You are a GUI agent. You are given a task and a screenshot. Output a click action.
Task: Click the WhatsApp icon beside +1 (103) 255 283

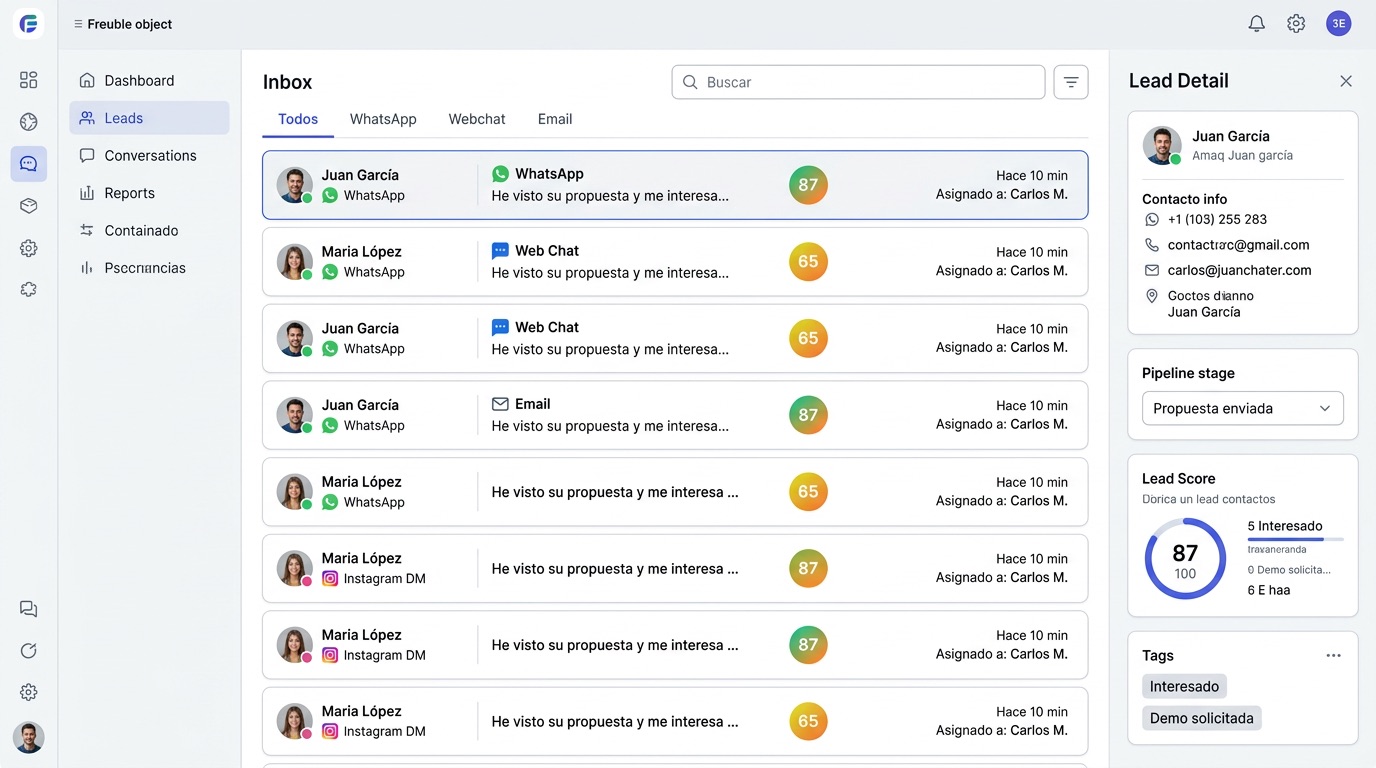[x=1152, y=219]
